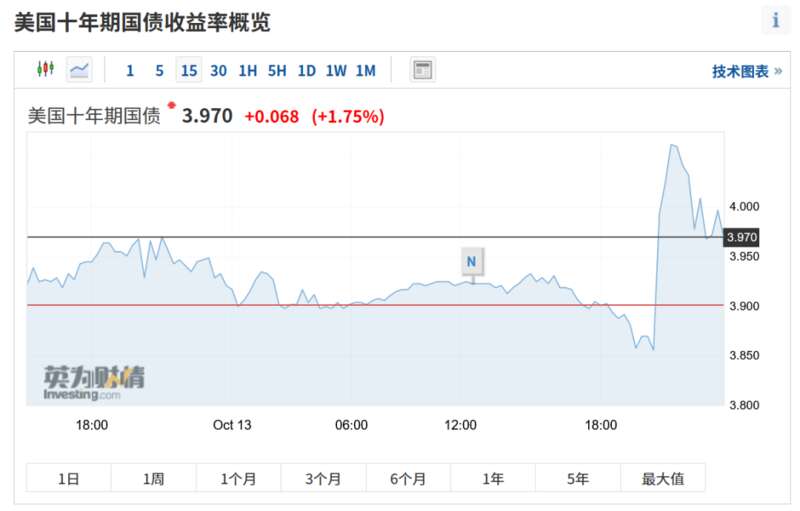This screenshot has height=511, width=800.
Task: Switch to the 1个月 range tab
Action: 238,478
